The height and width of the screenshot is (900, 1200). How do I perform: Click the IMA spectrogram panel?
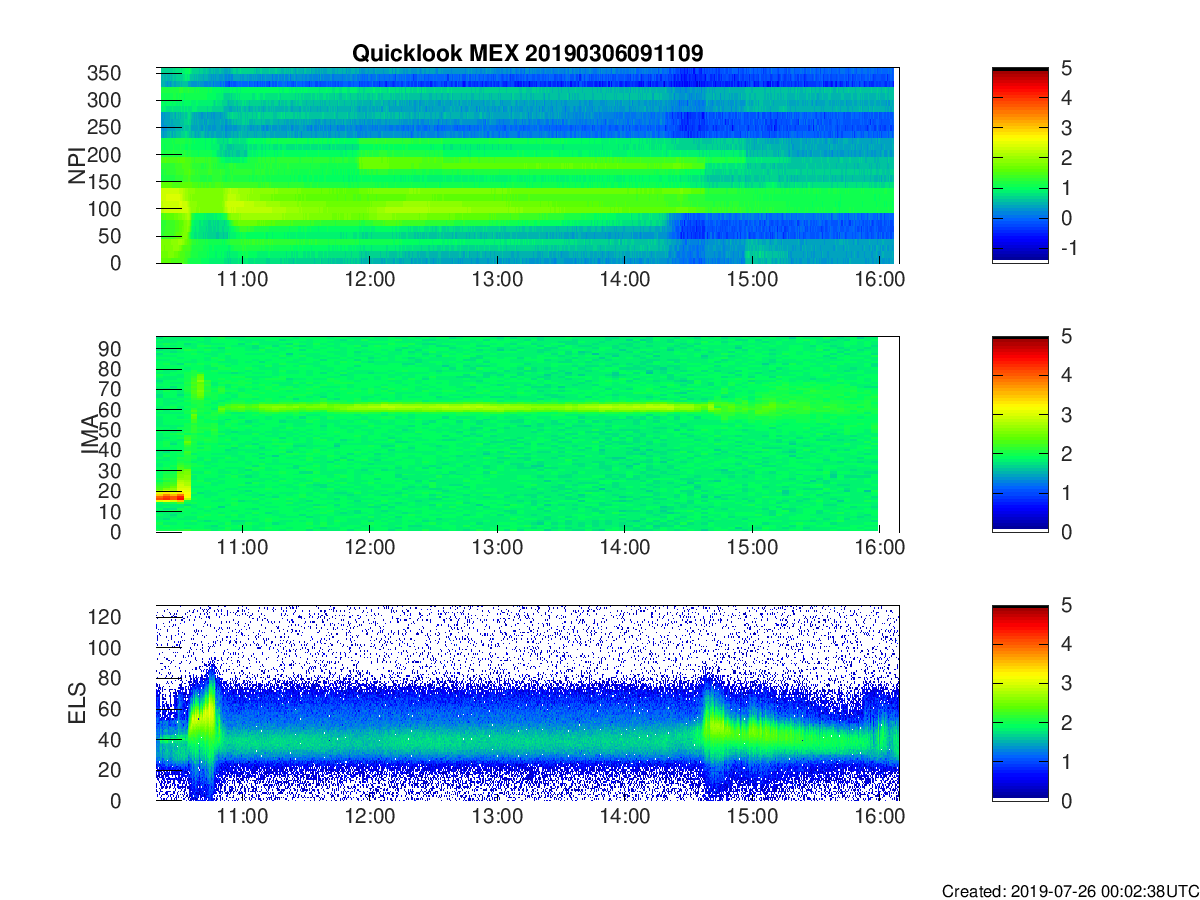pyautogui.click(x=527, y=434)
